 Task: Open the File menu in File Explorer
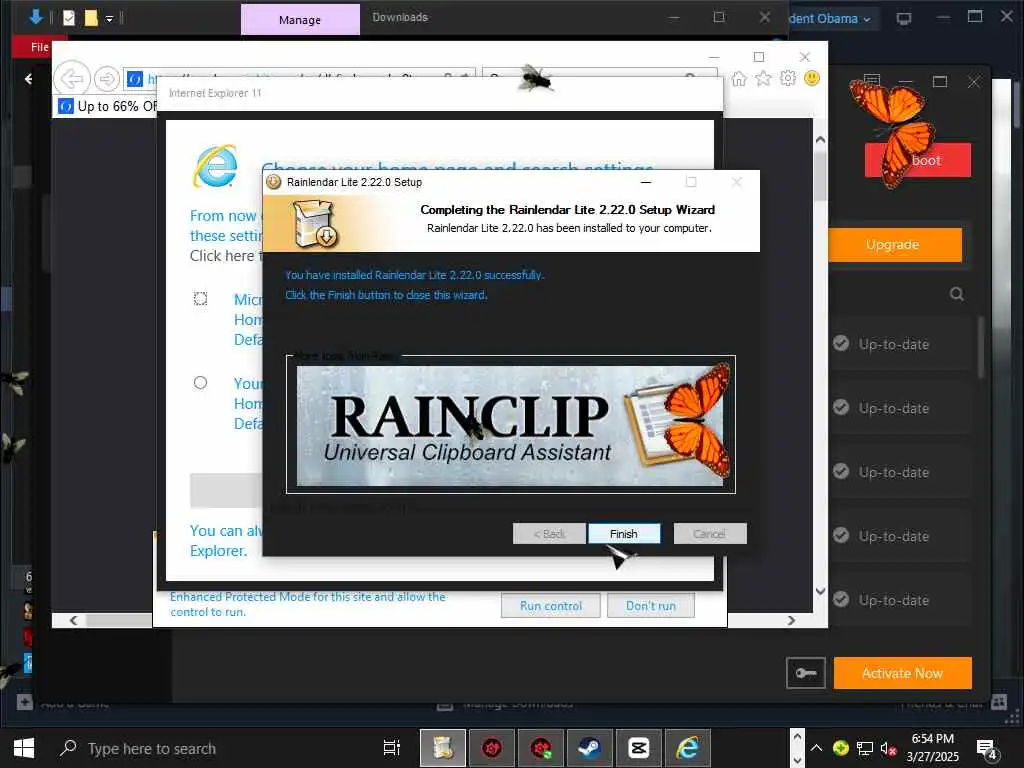pos(39,47)
